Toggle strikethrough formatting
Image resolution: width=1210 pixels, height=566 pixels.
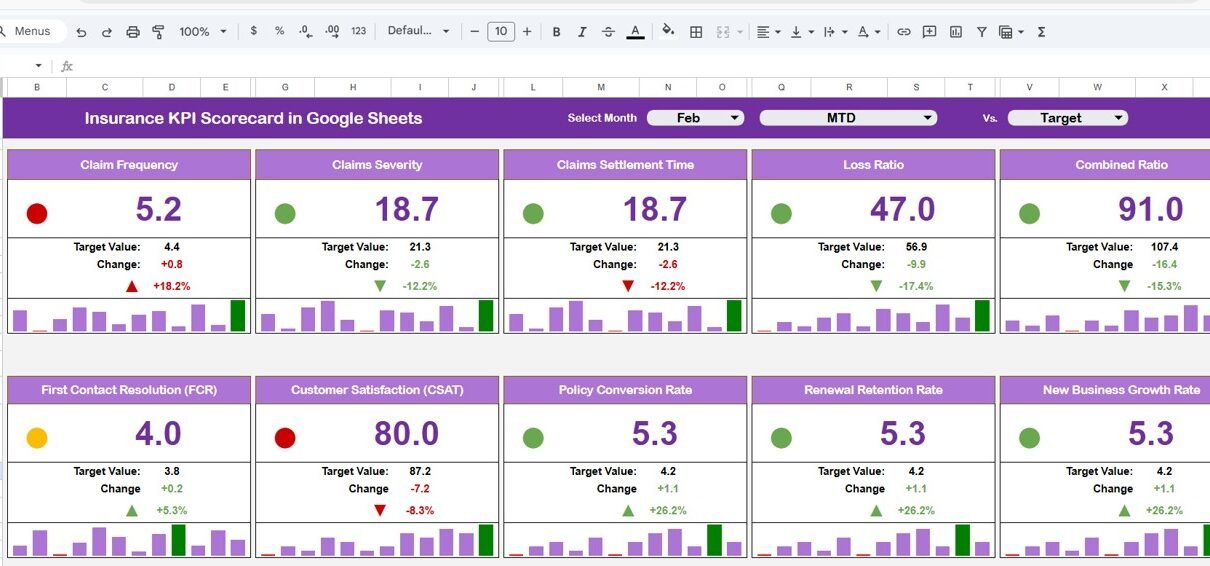(x=608, y=32)
